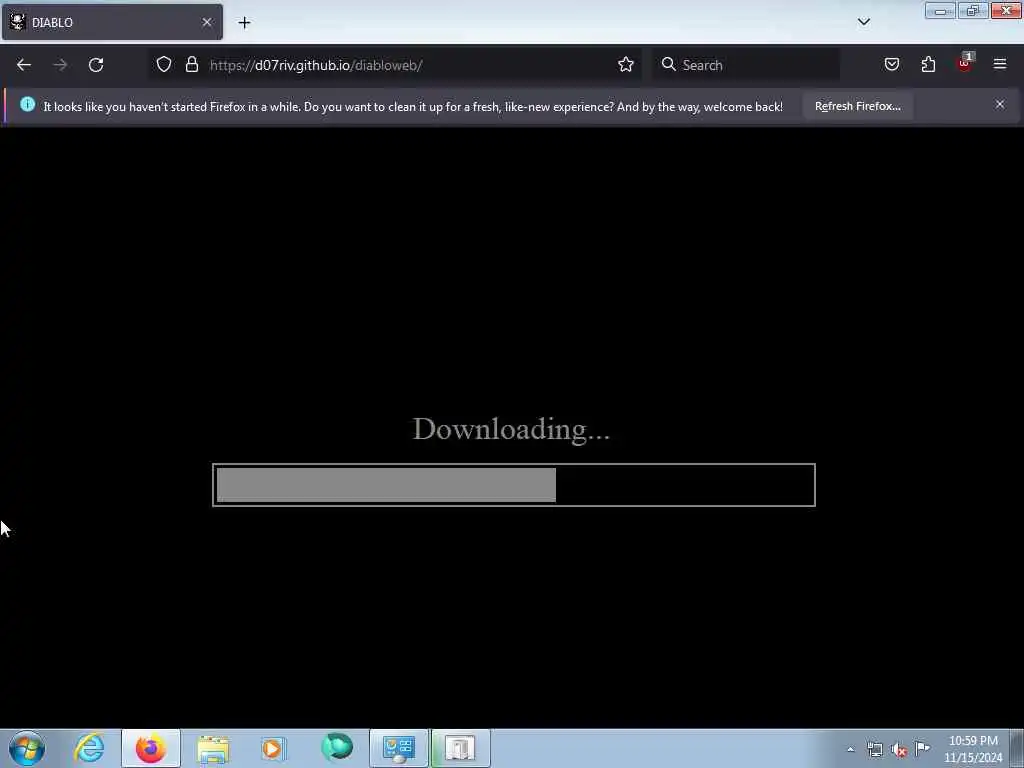This screenshot has width=1024, height=768.
Task: Open a new tab with plus
Action: [244, 23]
